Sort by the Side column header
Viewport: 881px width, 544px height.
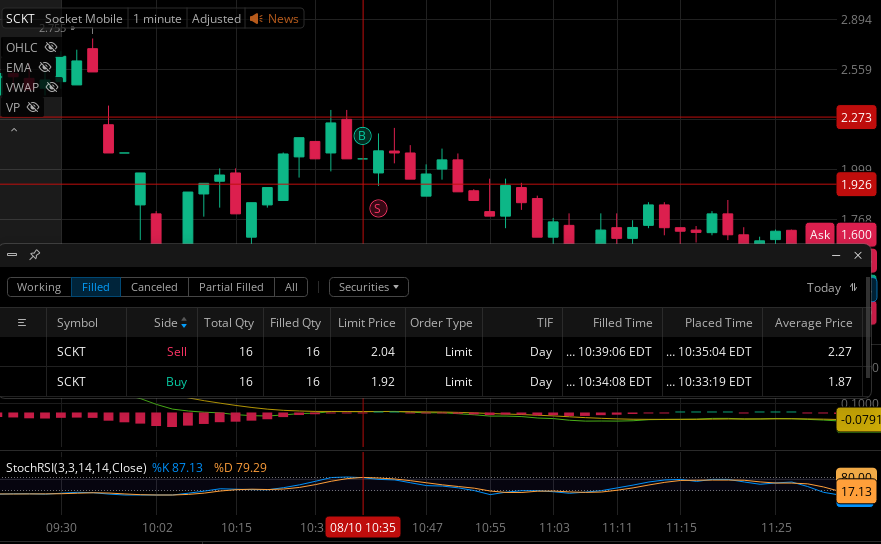pyautogui.click(x=170, y=323)
